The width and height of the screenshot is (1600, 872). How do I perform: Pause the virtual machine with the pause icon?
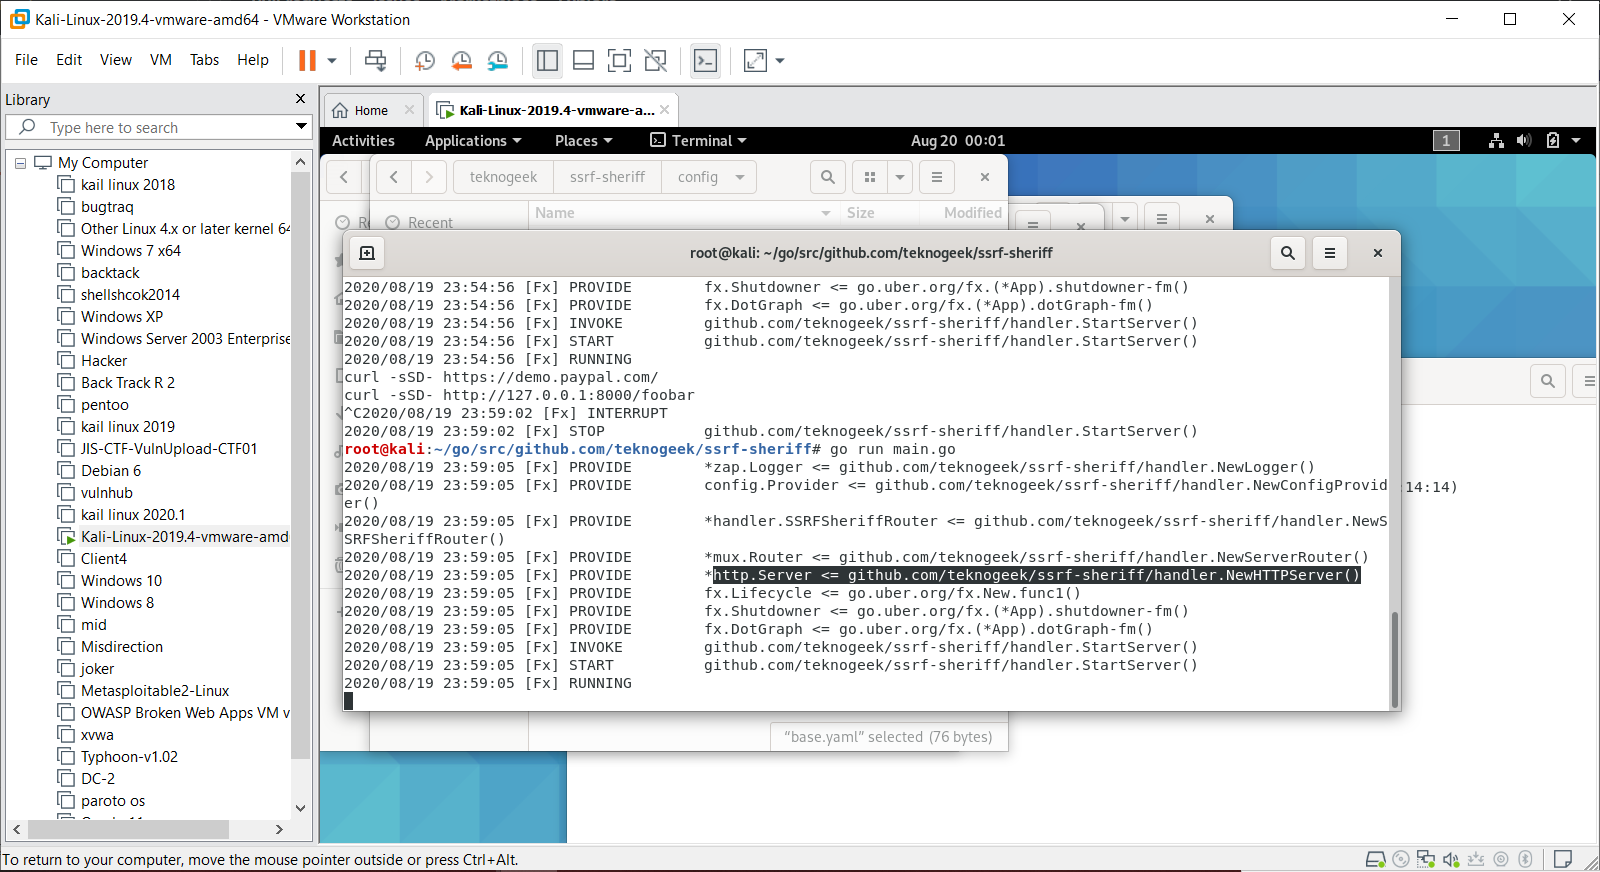coord(307,61)
